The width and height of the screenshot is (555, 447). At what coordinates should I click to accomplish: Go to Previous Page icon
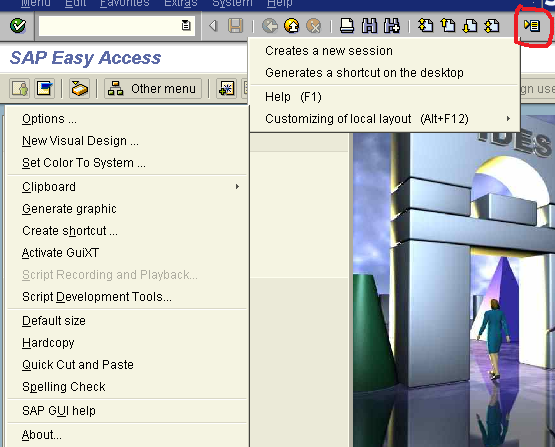(448, 25)
